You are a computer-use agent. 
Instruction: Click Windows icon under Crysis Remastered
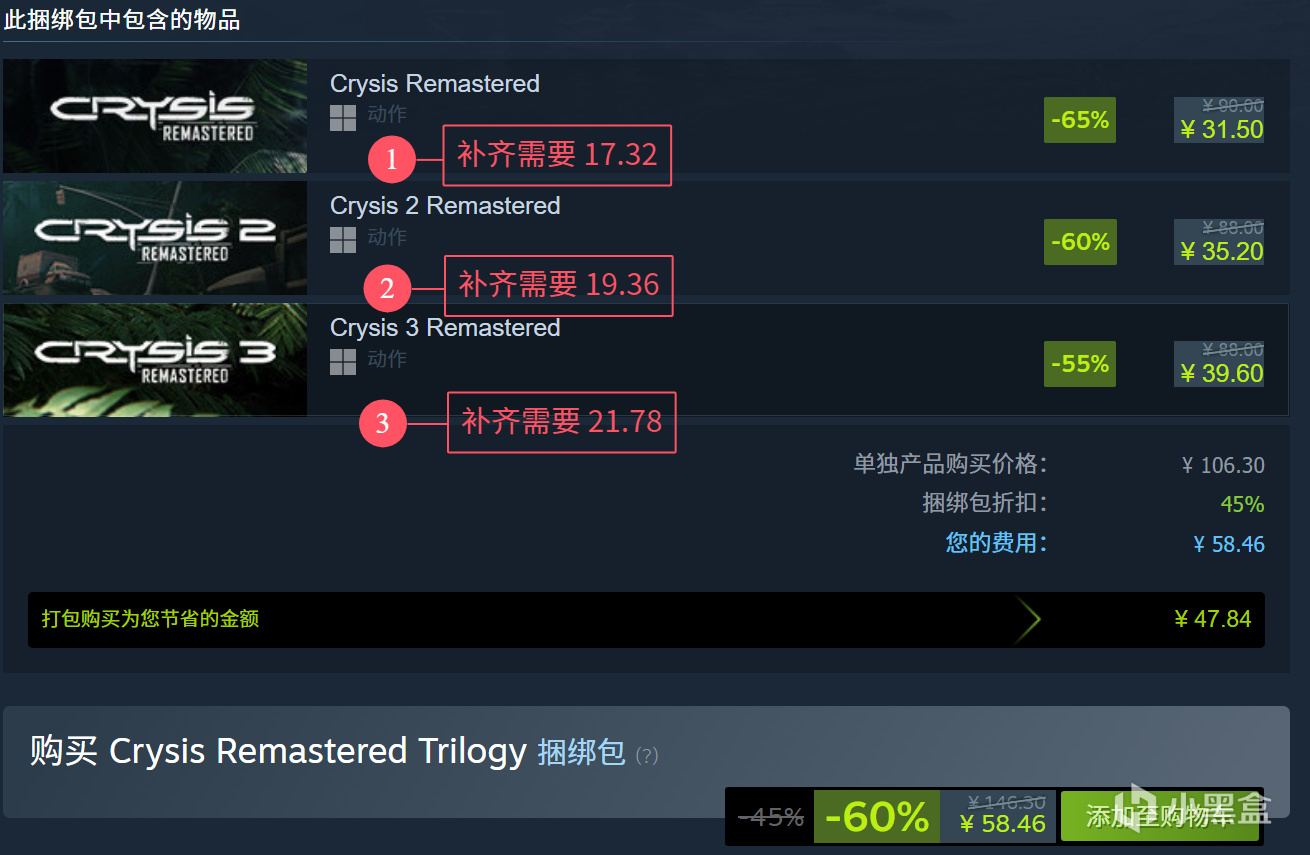tap(343, 118)
